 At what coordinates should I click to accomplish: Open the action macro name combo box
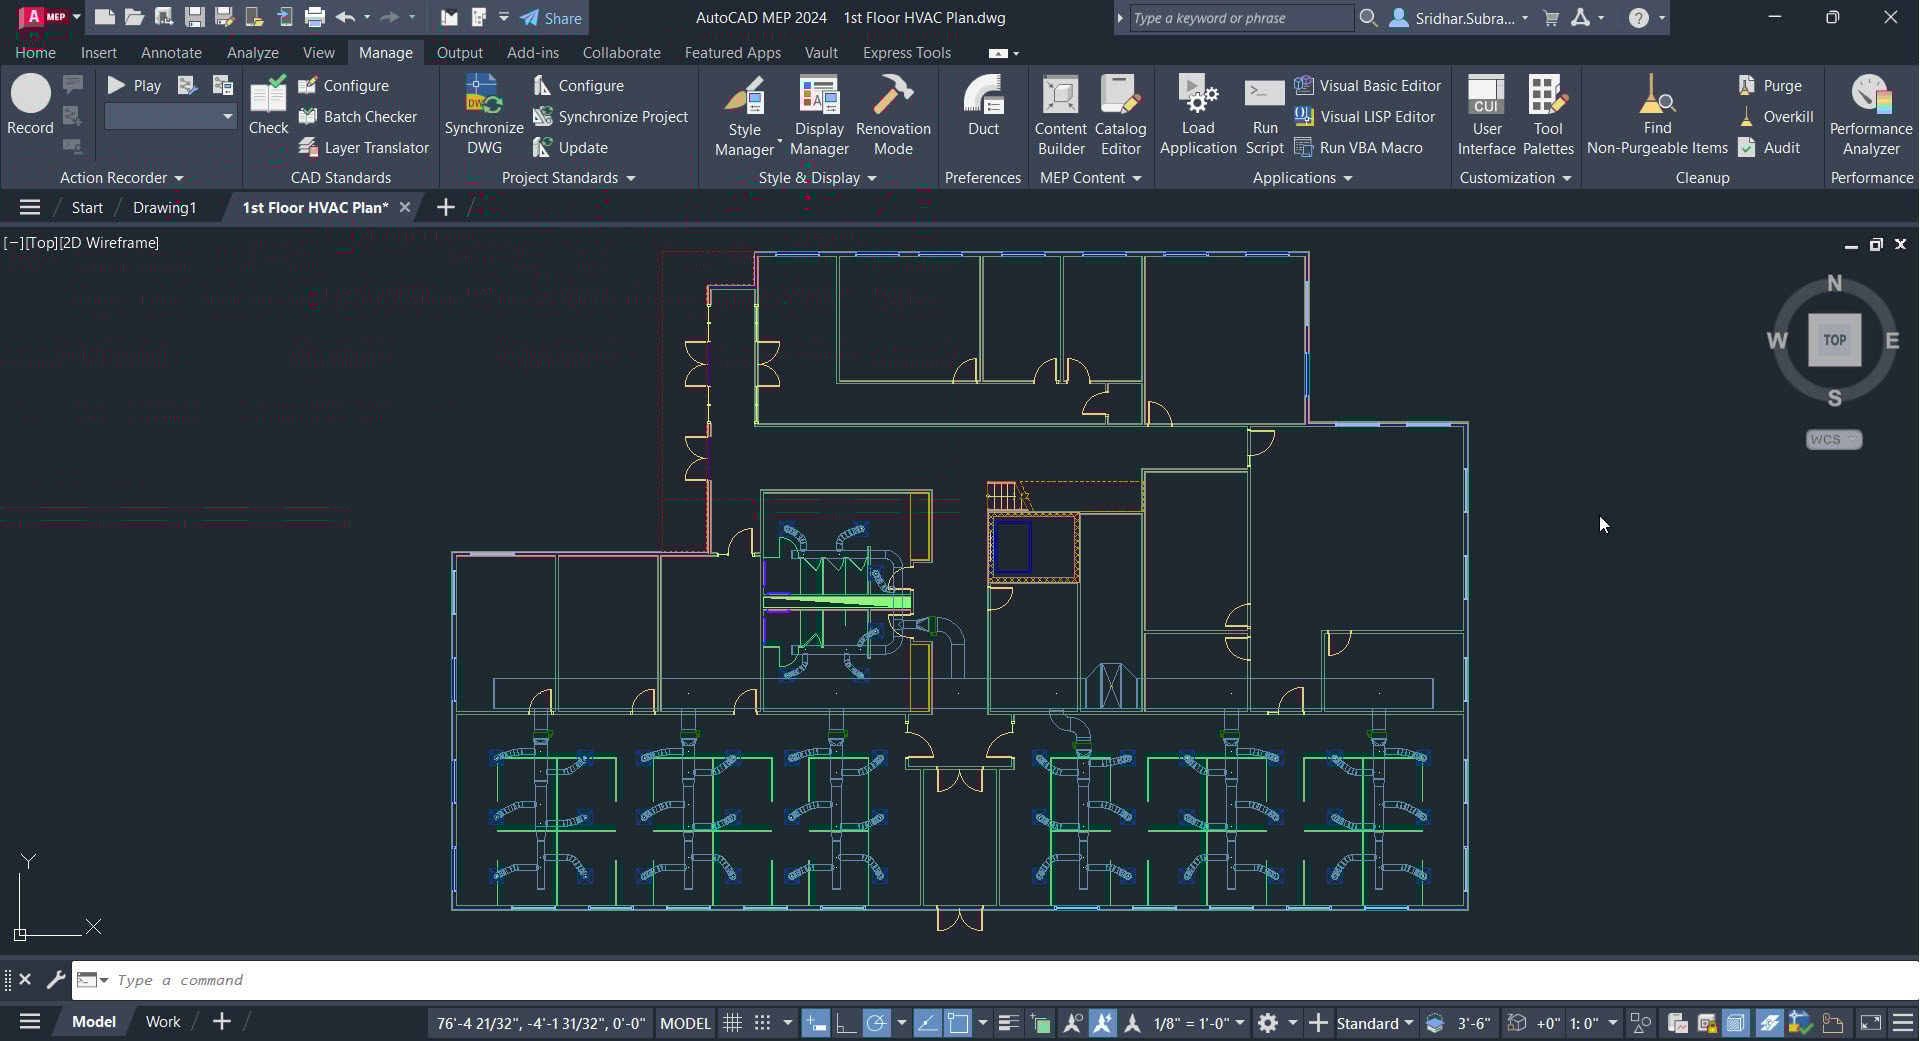(170, 117)
